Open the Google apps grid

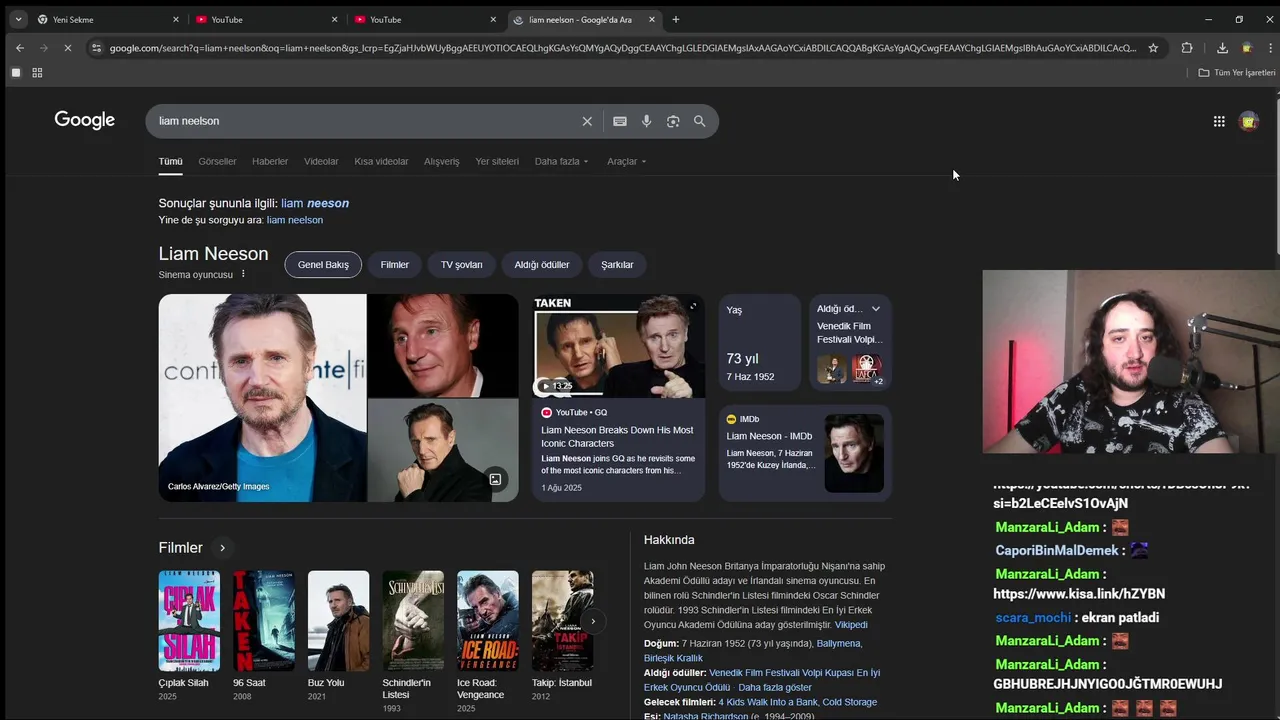point(1219,121)
